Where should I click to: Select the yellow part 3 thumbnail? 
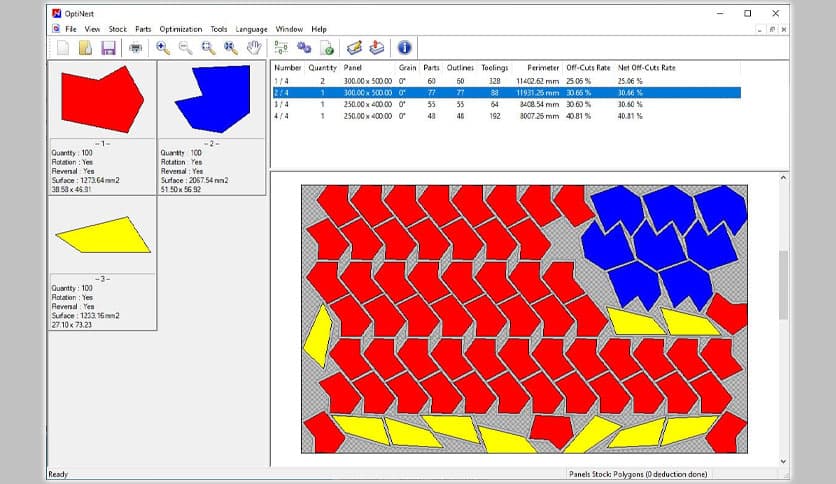click(x=101, y=234)
